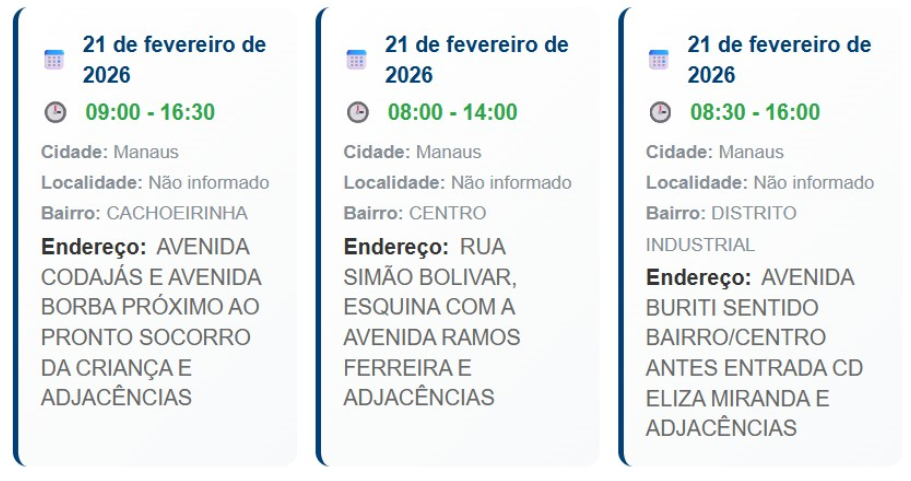
Task: Click the clock icon beside 08:30 - 16:00
Action: pyautogui.click(x=660, y=112)
